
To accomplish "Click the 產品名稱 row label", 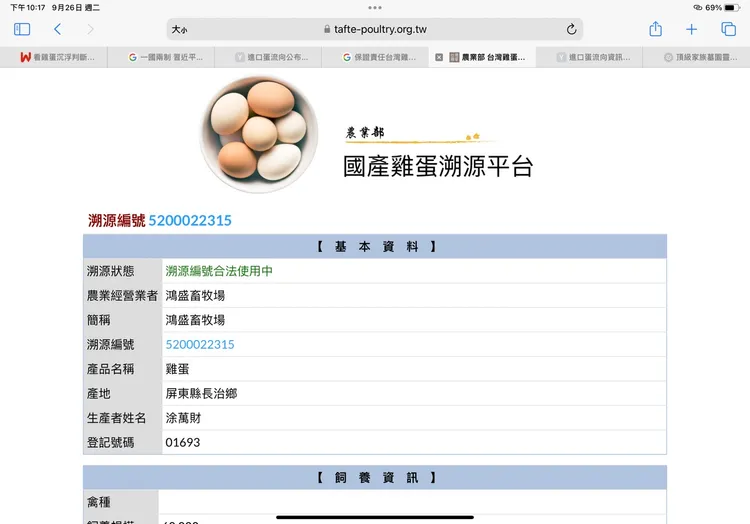I will pos(110,369).
